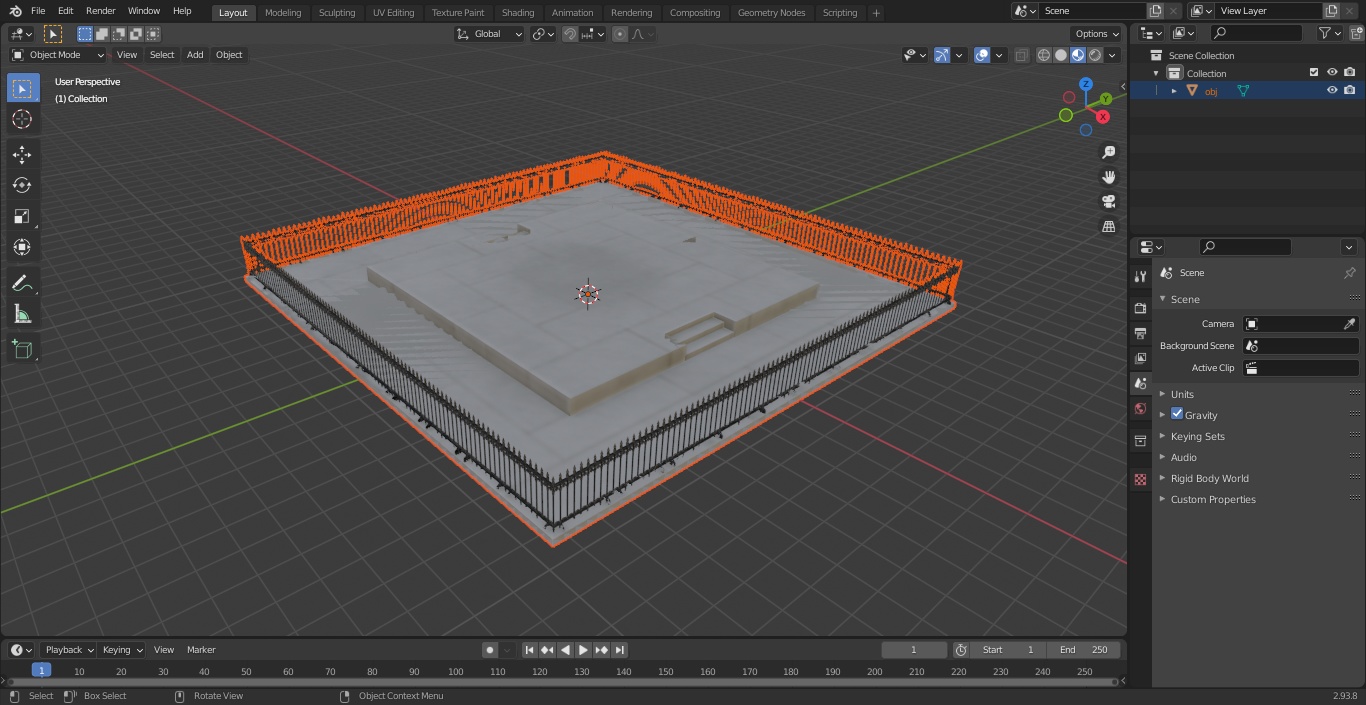Activate the Cursor tool
This screenshot has height=705, width=1366.
click(22, 120)
